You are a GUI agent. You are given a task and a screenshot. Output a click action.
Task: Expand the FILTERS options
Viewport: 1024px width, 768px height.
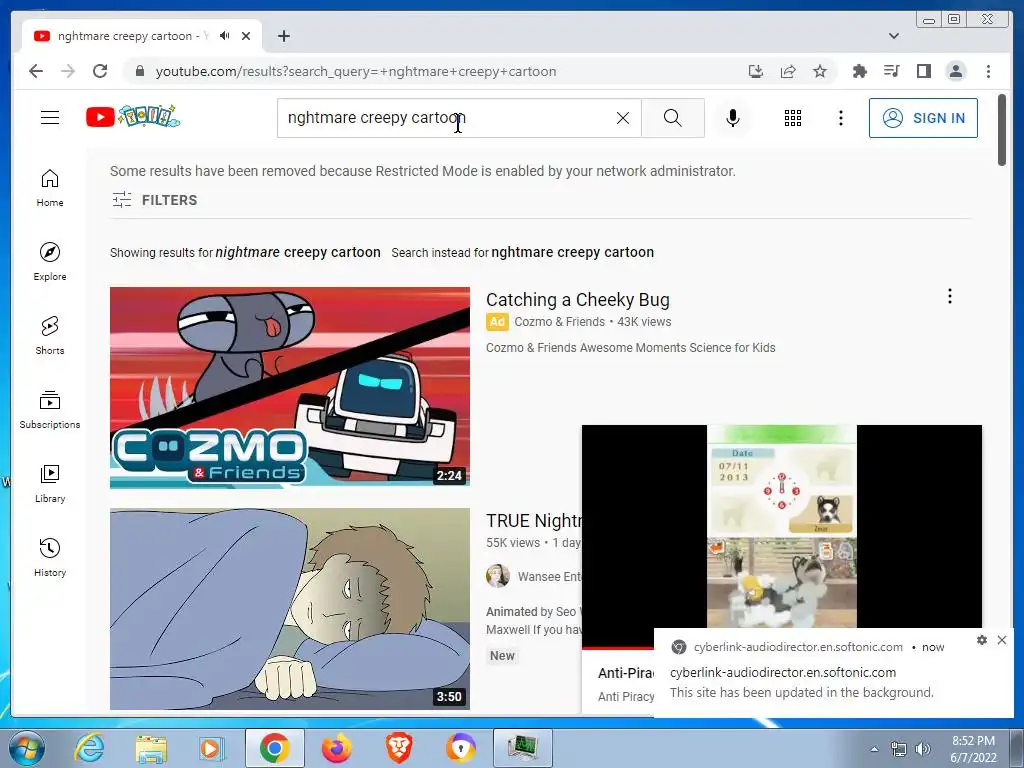pos(154,200)
